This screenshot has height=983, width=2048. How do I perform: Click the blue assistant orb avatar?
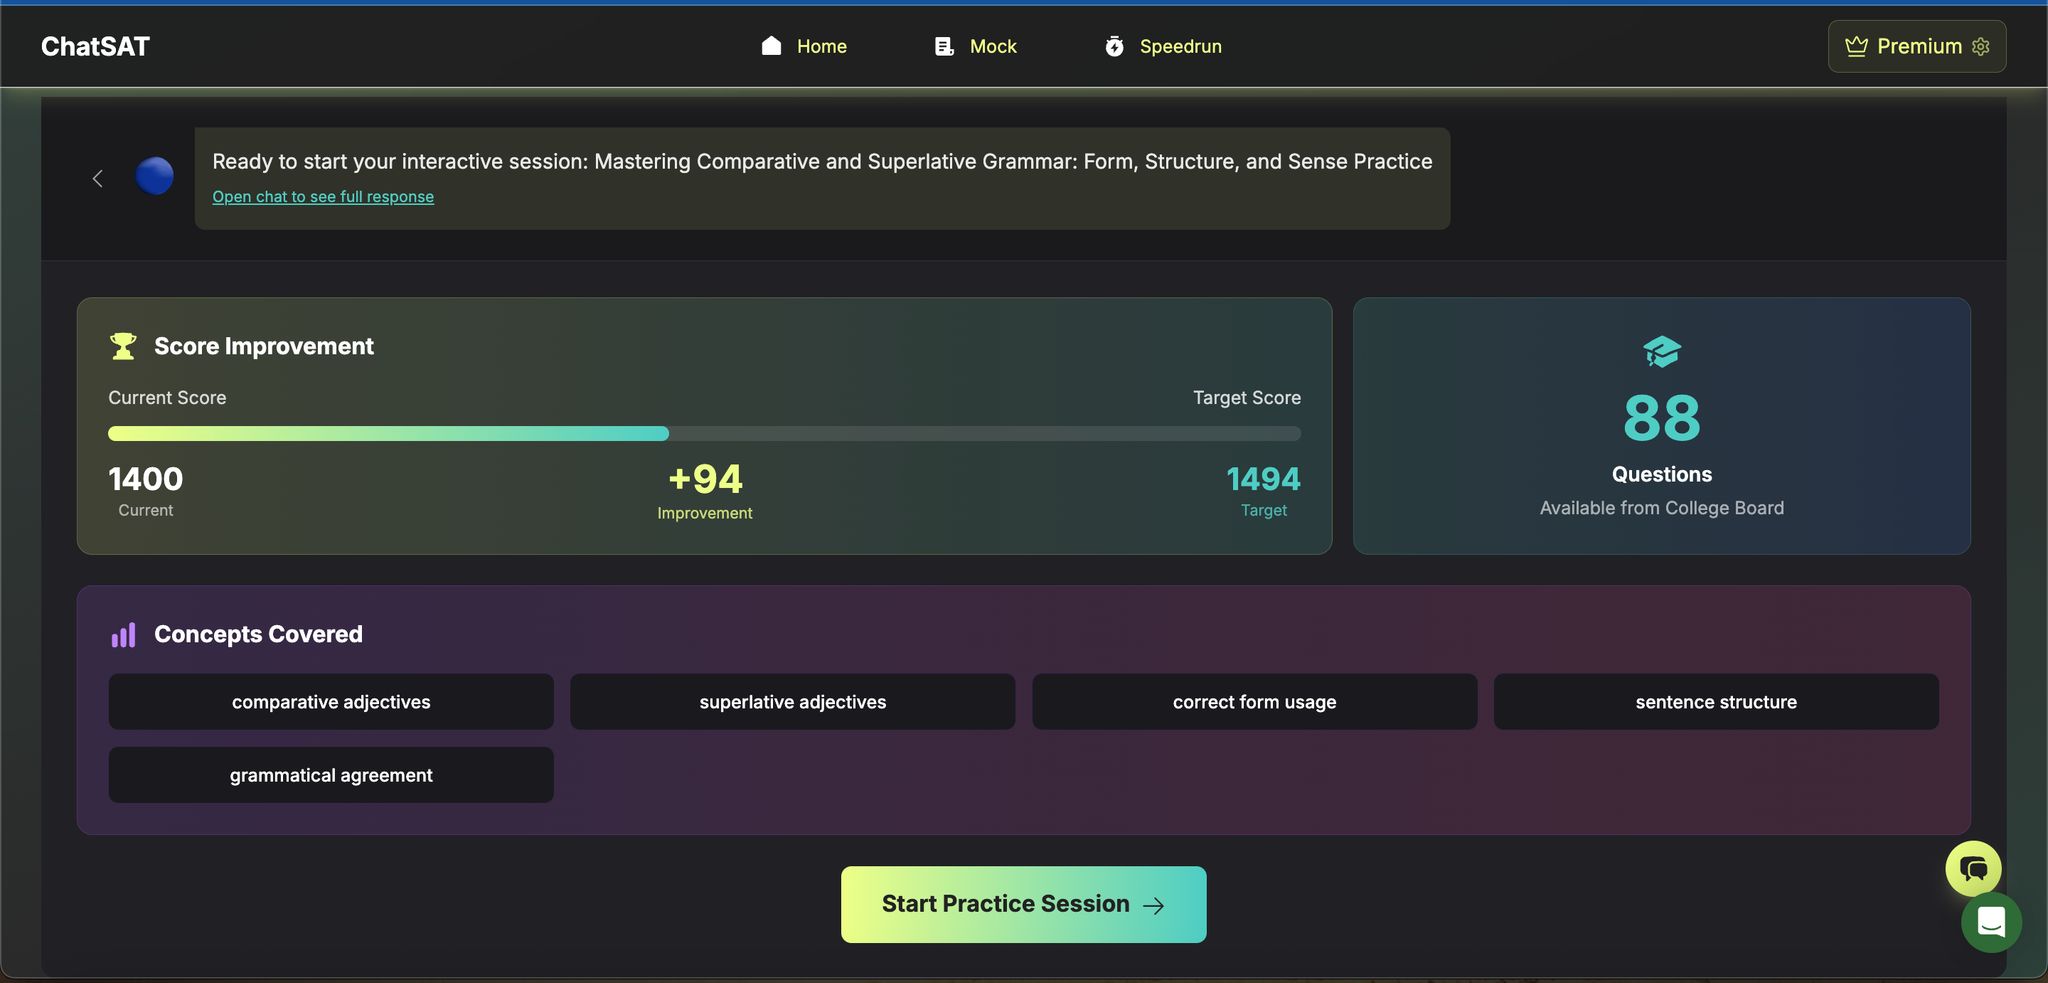point(155,176)
